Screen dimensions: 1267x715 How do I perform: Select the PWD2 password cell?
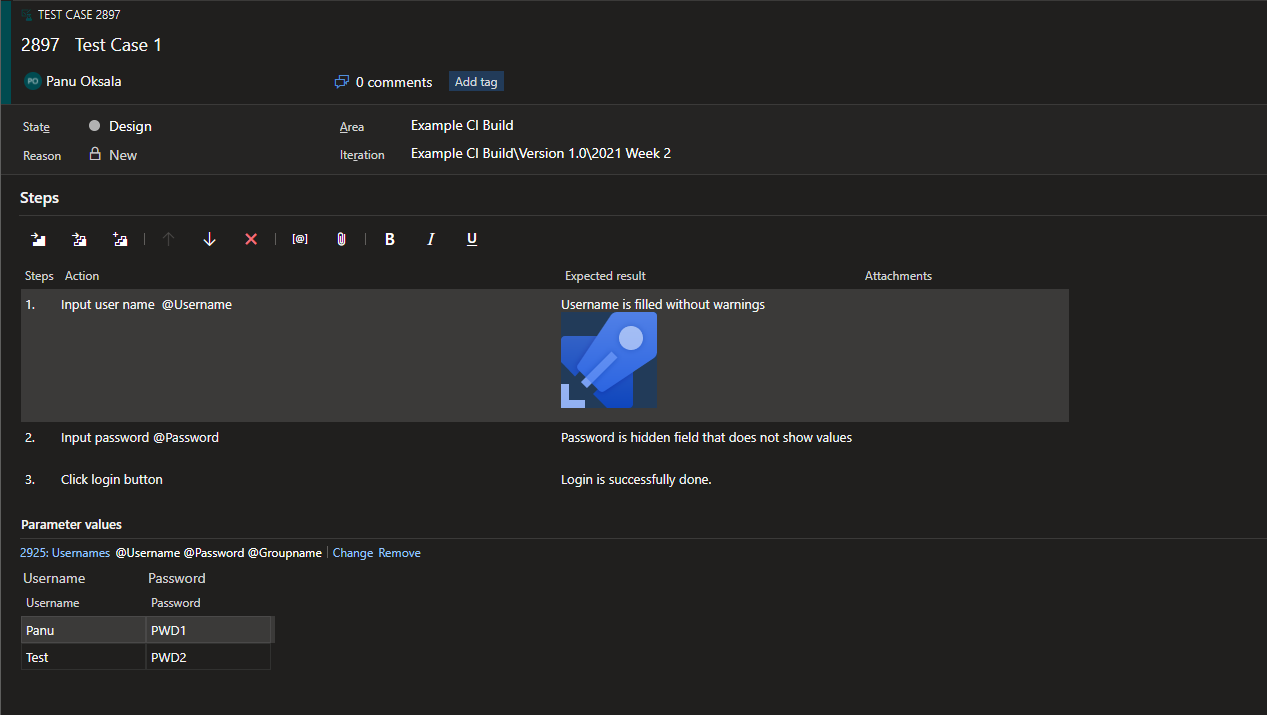point(208,657)
